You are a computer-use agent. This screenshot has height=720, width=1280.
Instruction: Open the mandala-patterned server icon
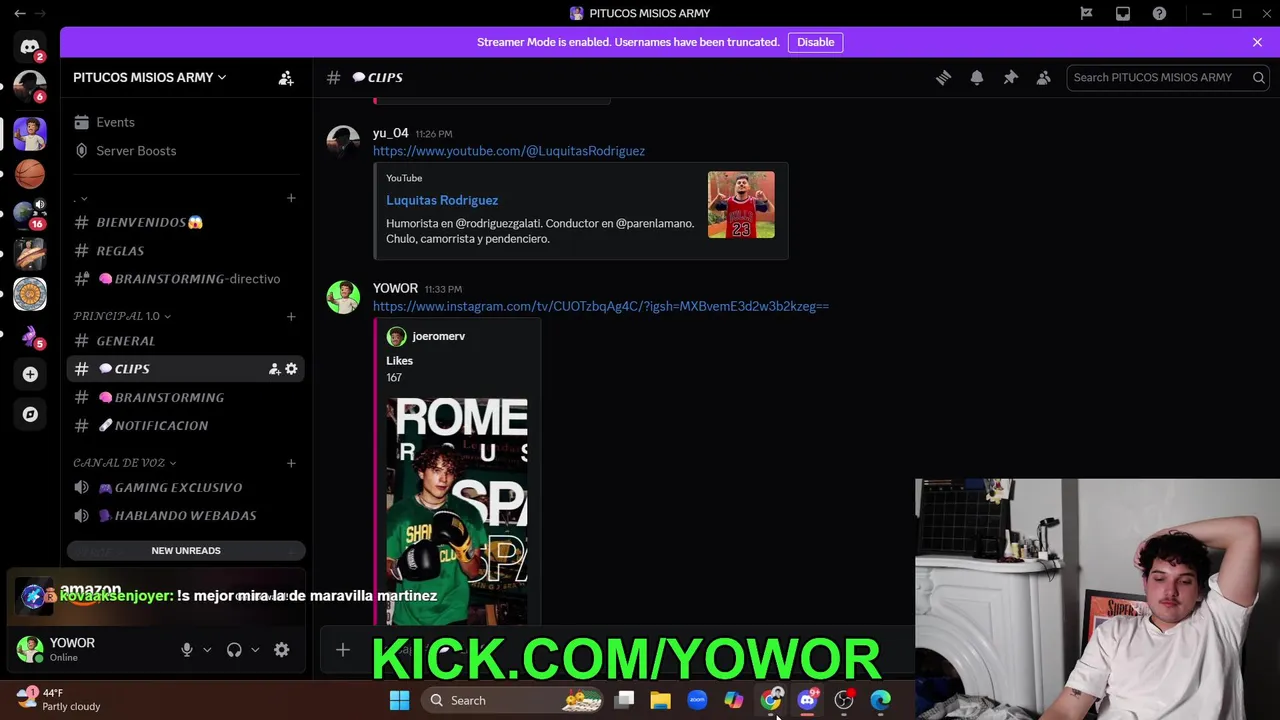[x=30, y=294]
